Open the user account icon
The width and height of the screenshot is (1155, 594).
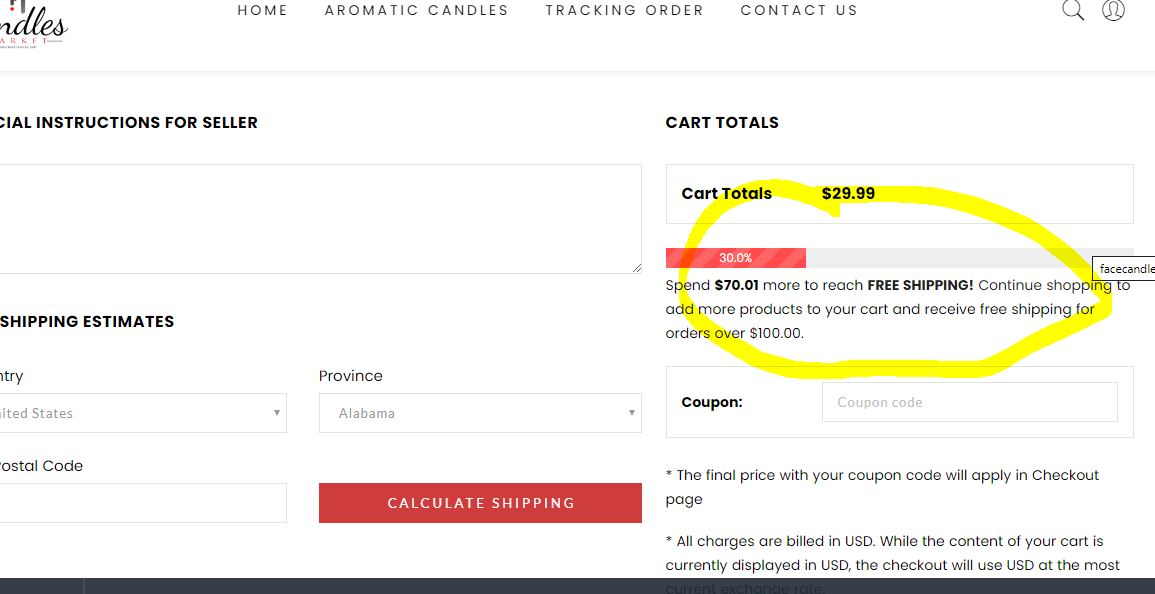click(x=1113, y=11)
